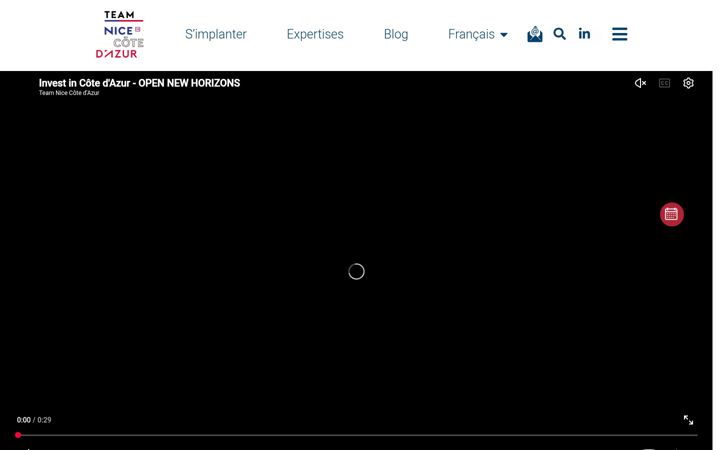Visit the LinkedIn page icon
Screen dimensions: 720x450
point(584,34)
